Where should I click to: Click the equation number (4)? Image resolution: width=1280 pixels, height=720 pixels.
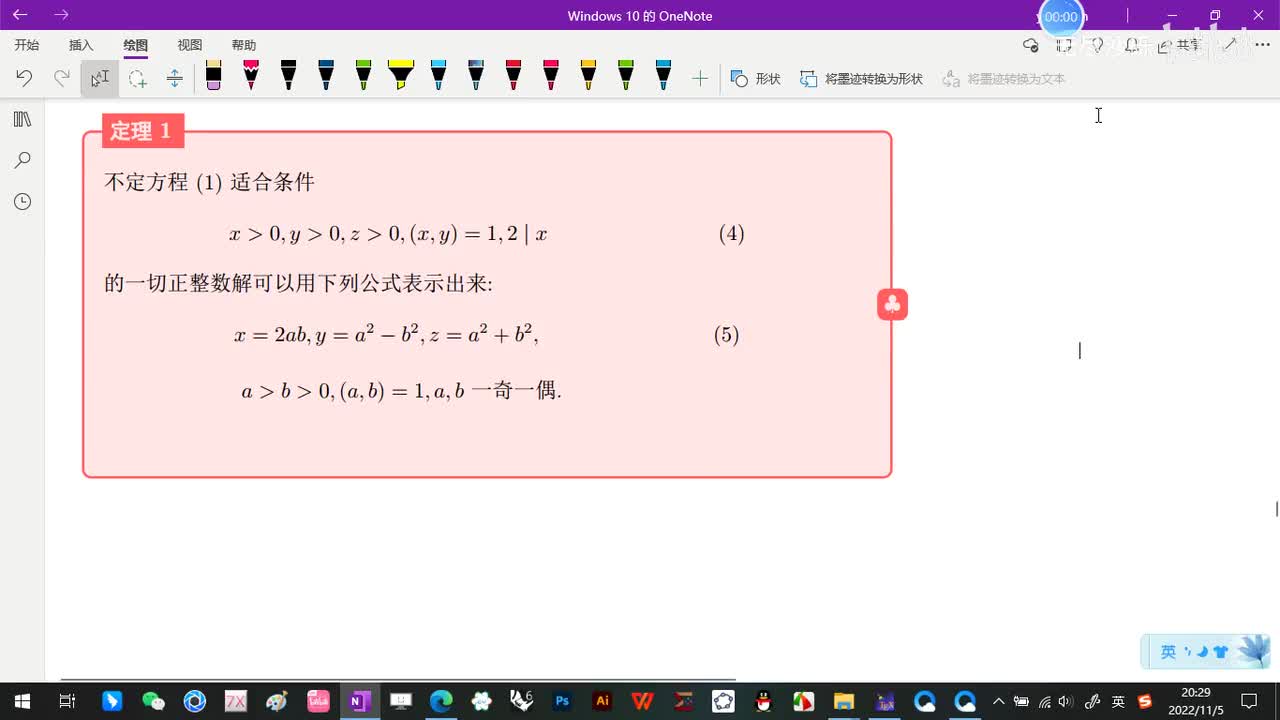[x=732, y=234]
